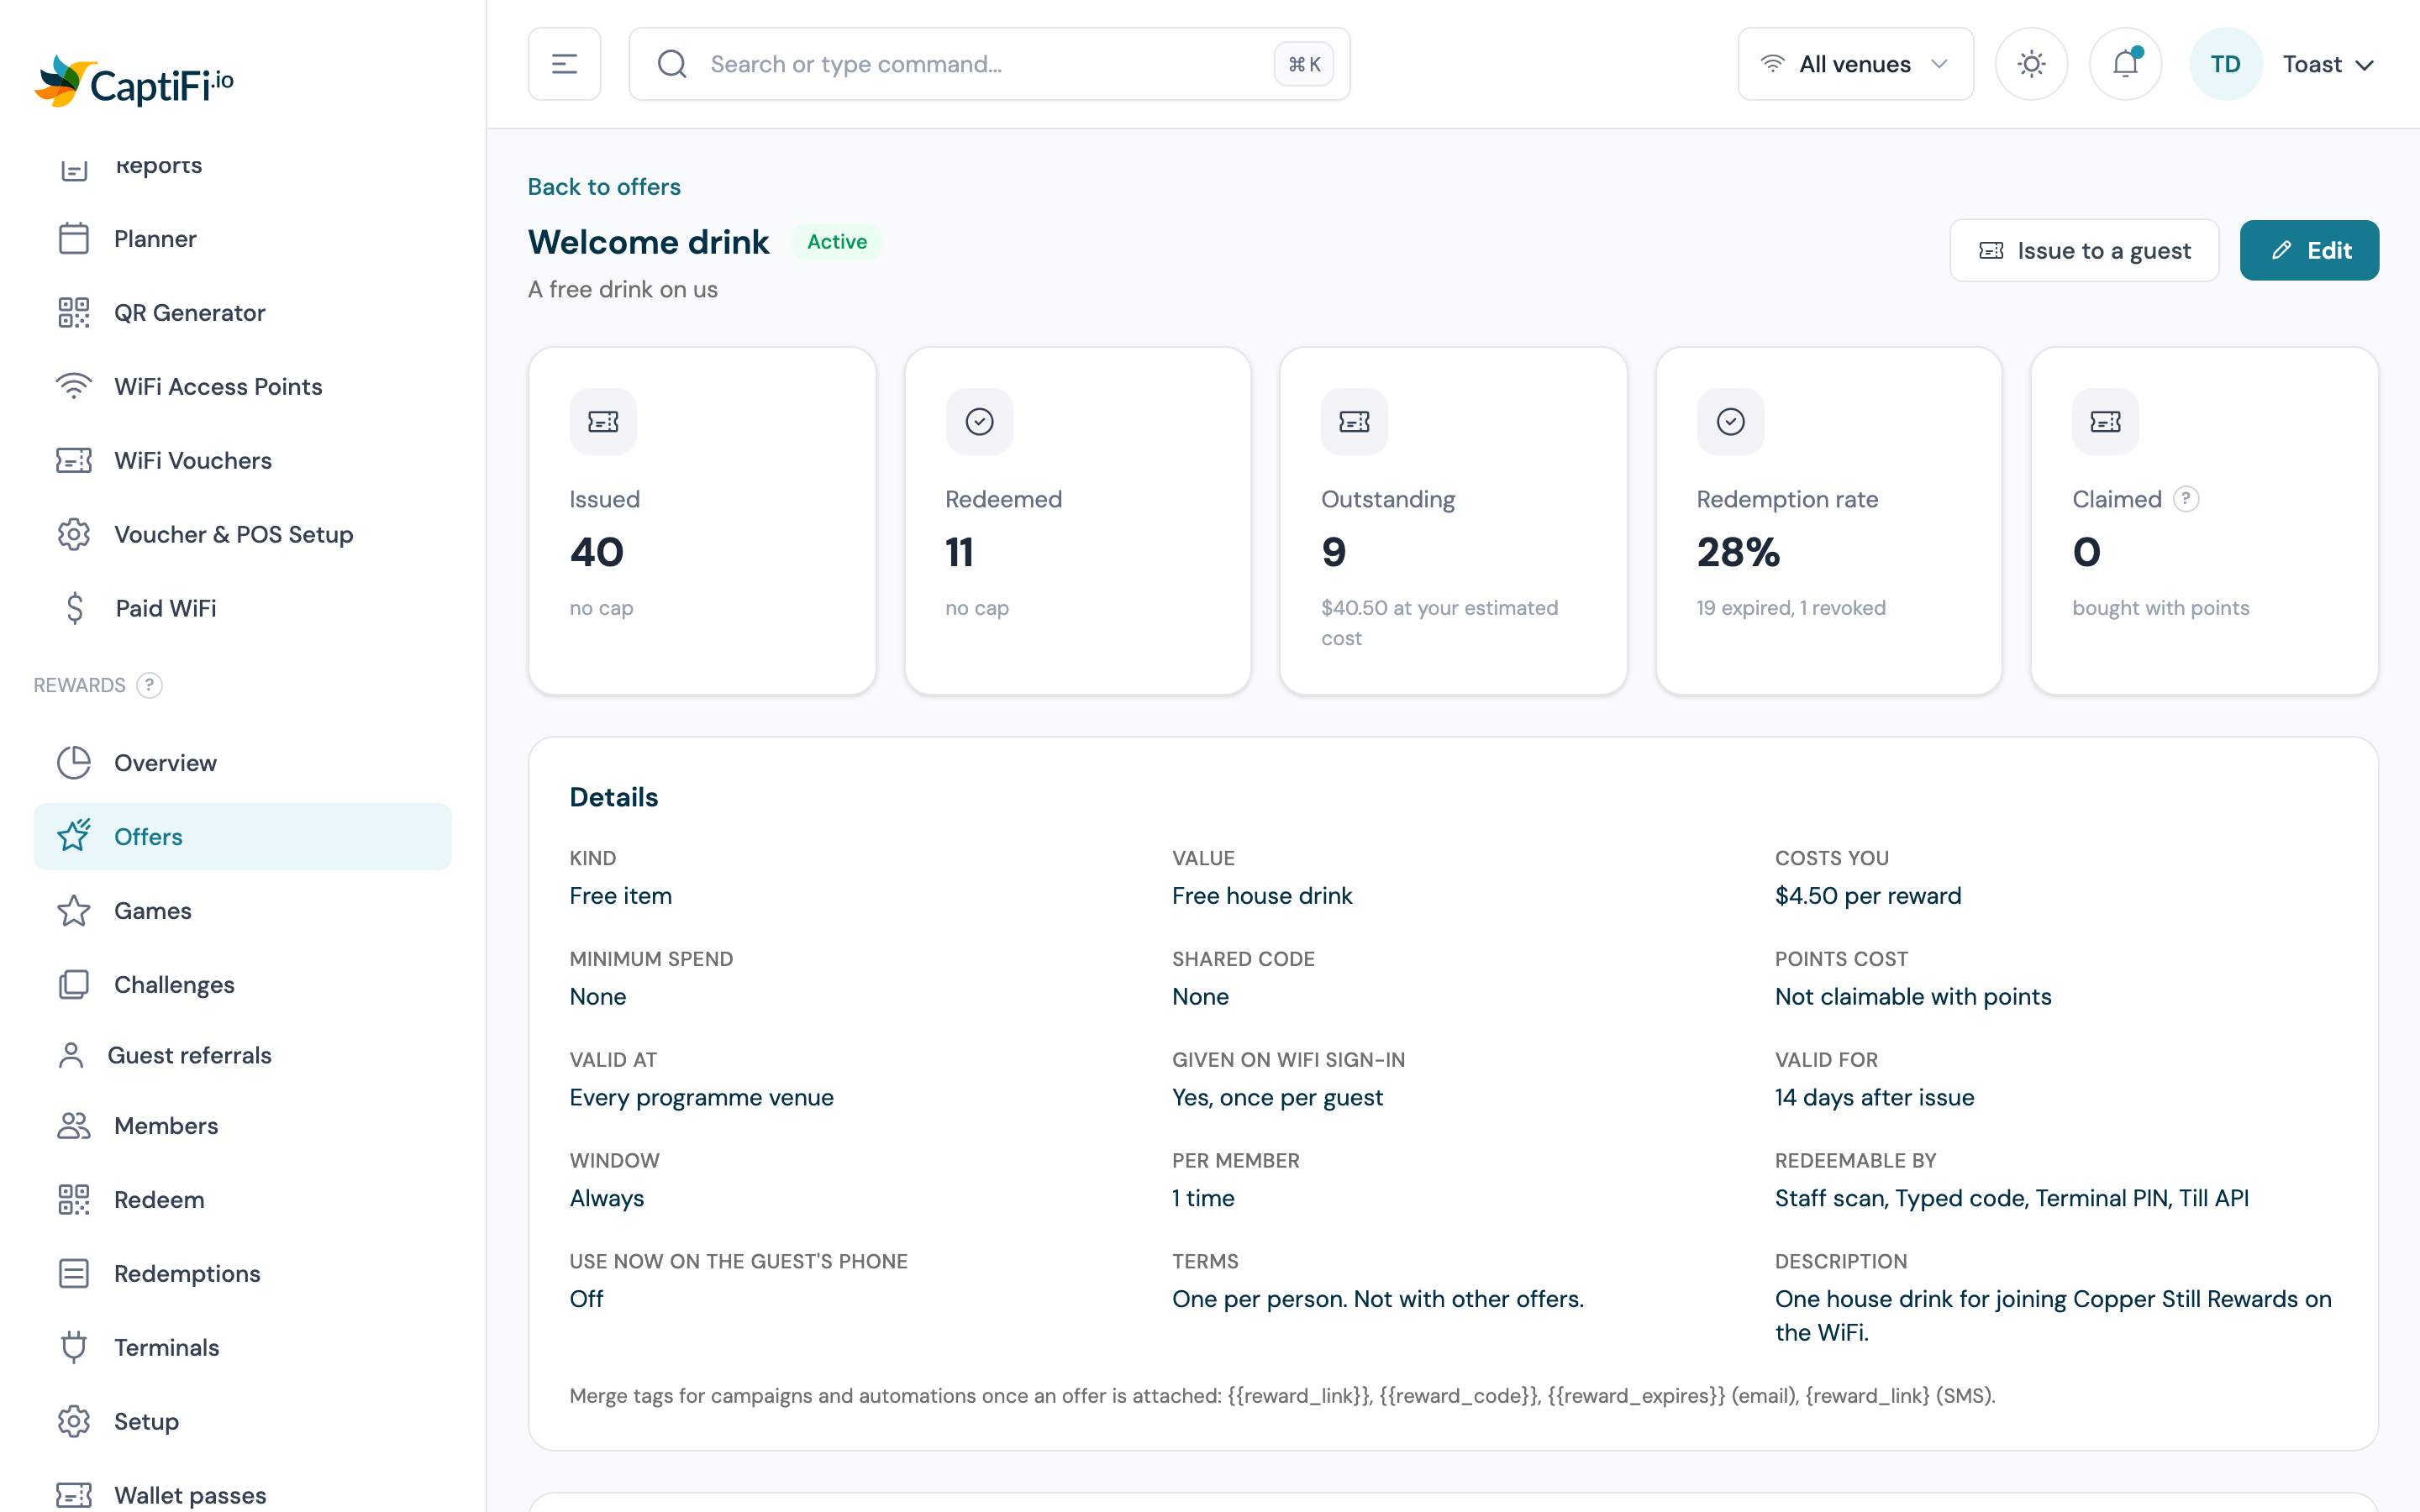
Task: Open Guest referrals
Action: tap(242, 1055)
